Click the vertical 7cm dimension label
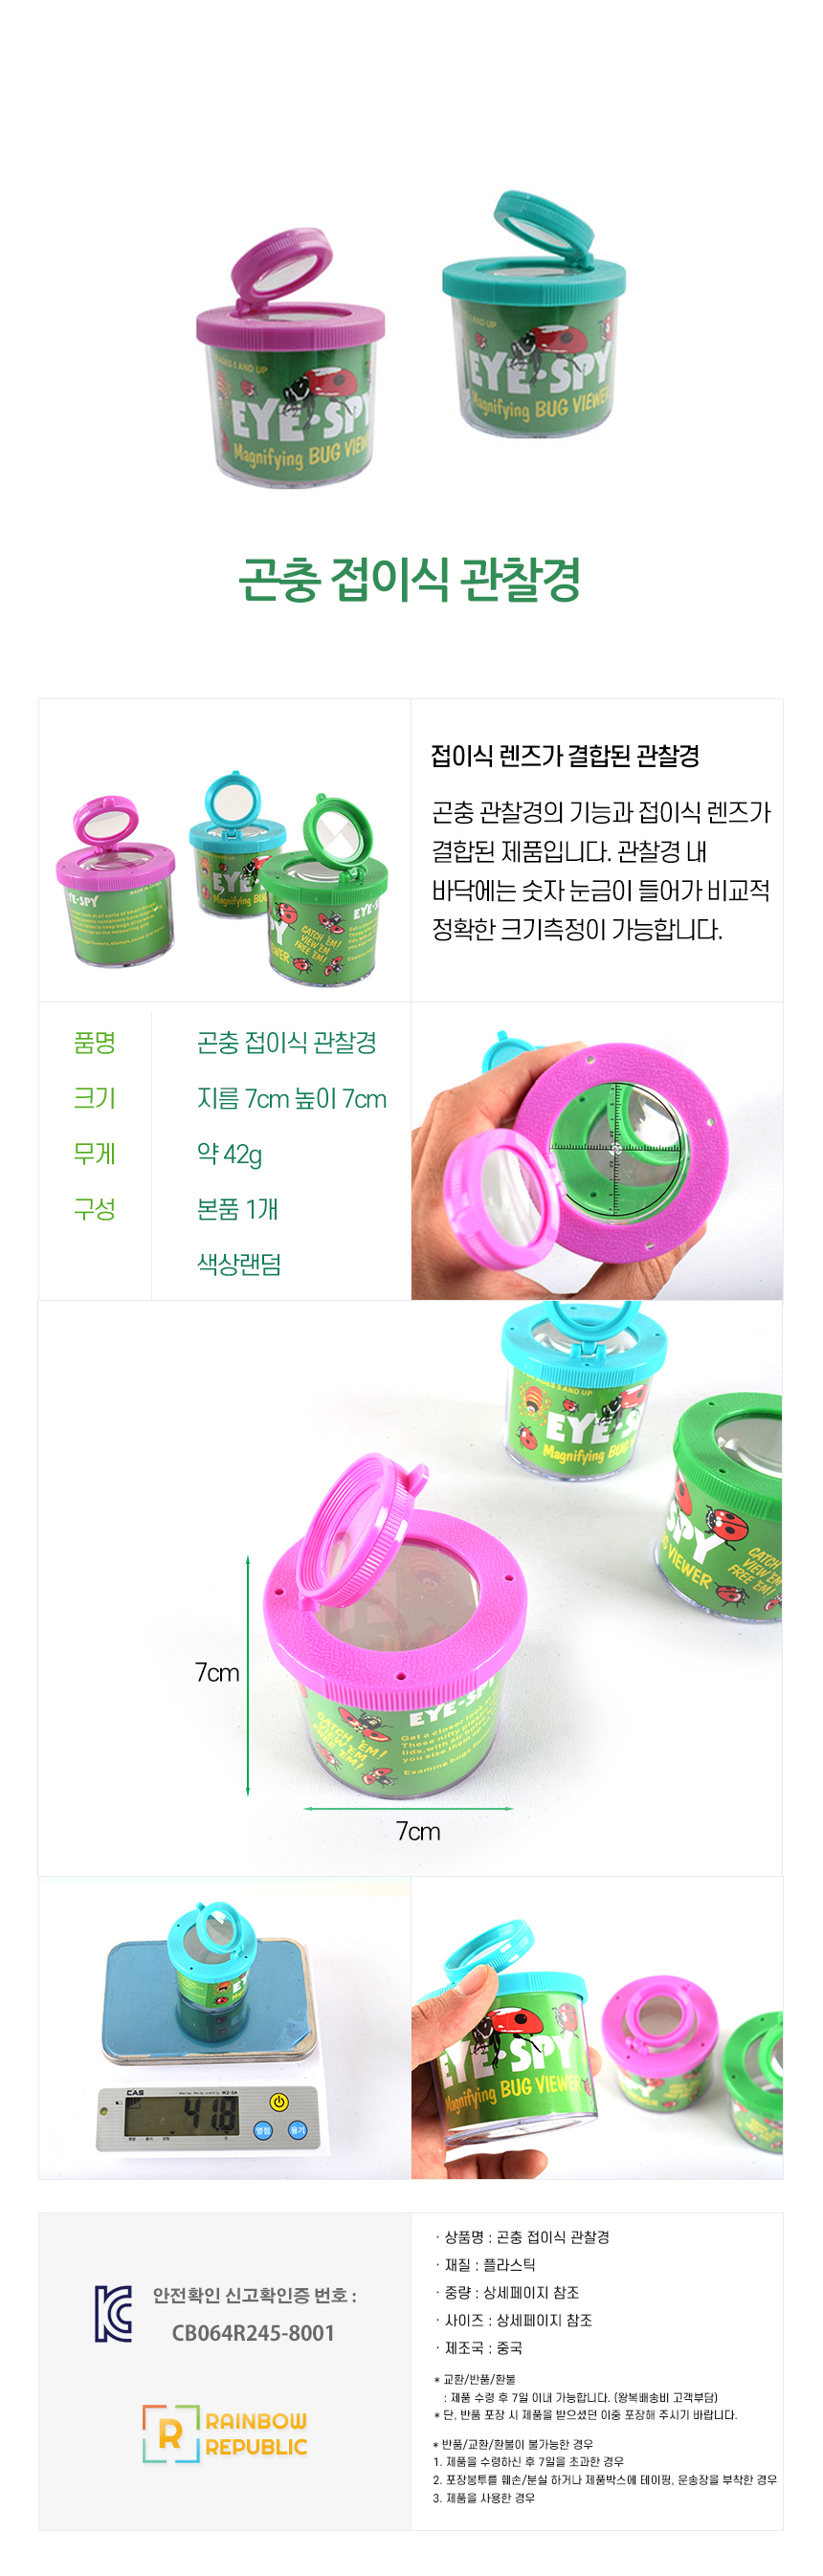 click(217, 1673)
